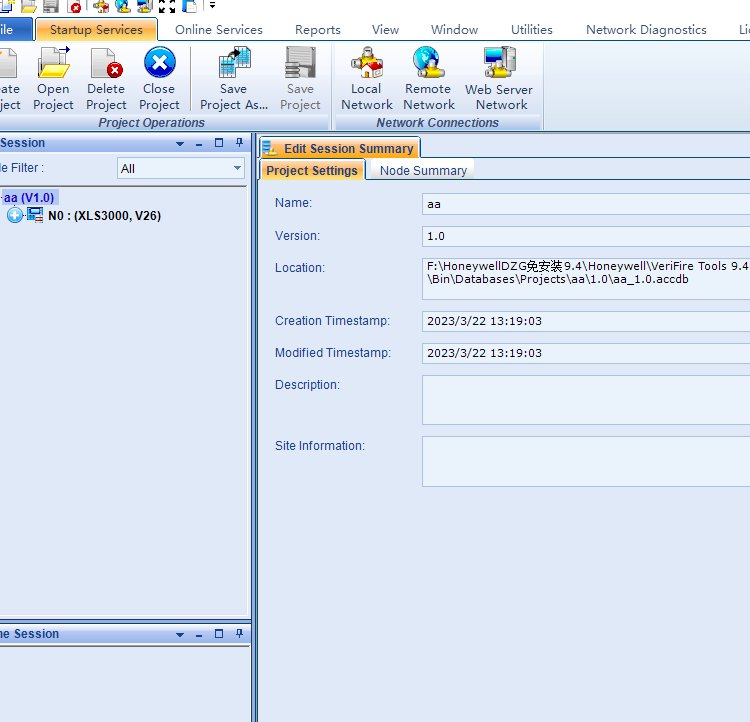Click quick-access web server network icon
Viewport: 750px width, 722px height.
pyautogui.click(x=145, y=6)
